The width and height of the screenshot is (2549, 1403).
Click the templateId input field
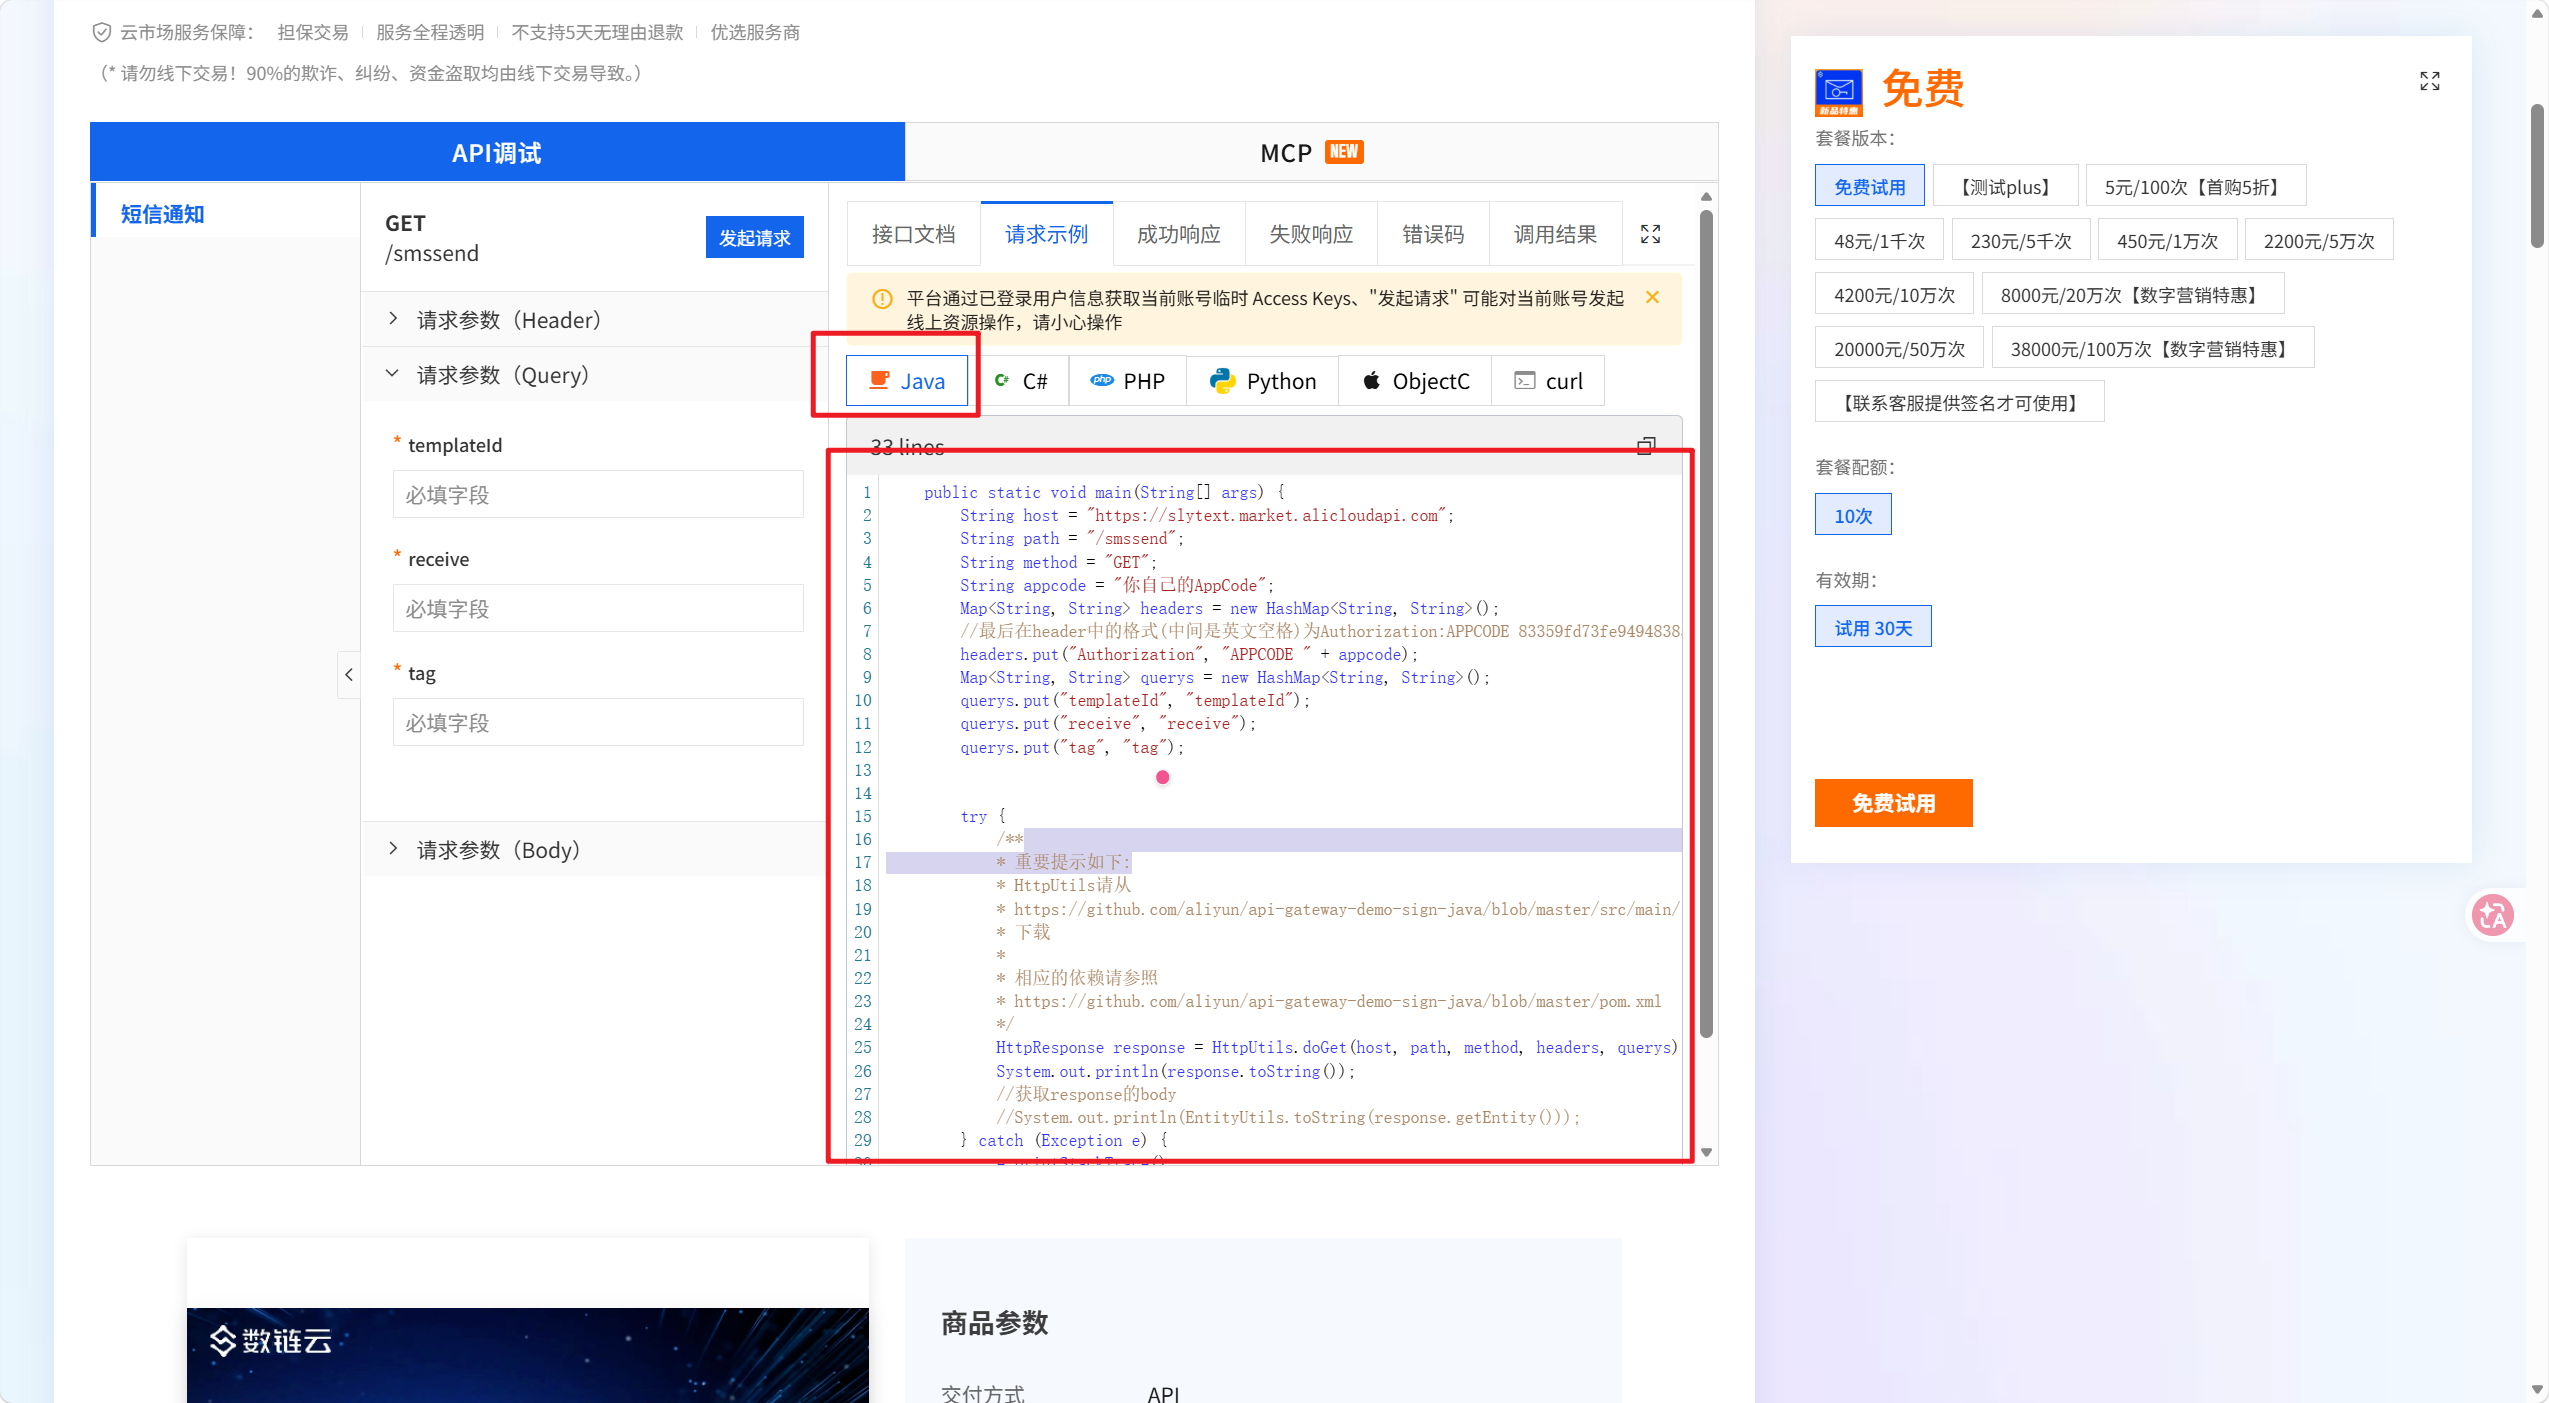[x=598, y=494]
